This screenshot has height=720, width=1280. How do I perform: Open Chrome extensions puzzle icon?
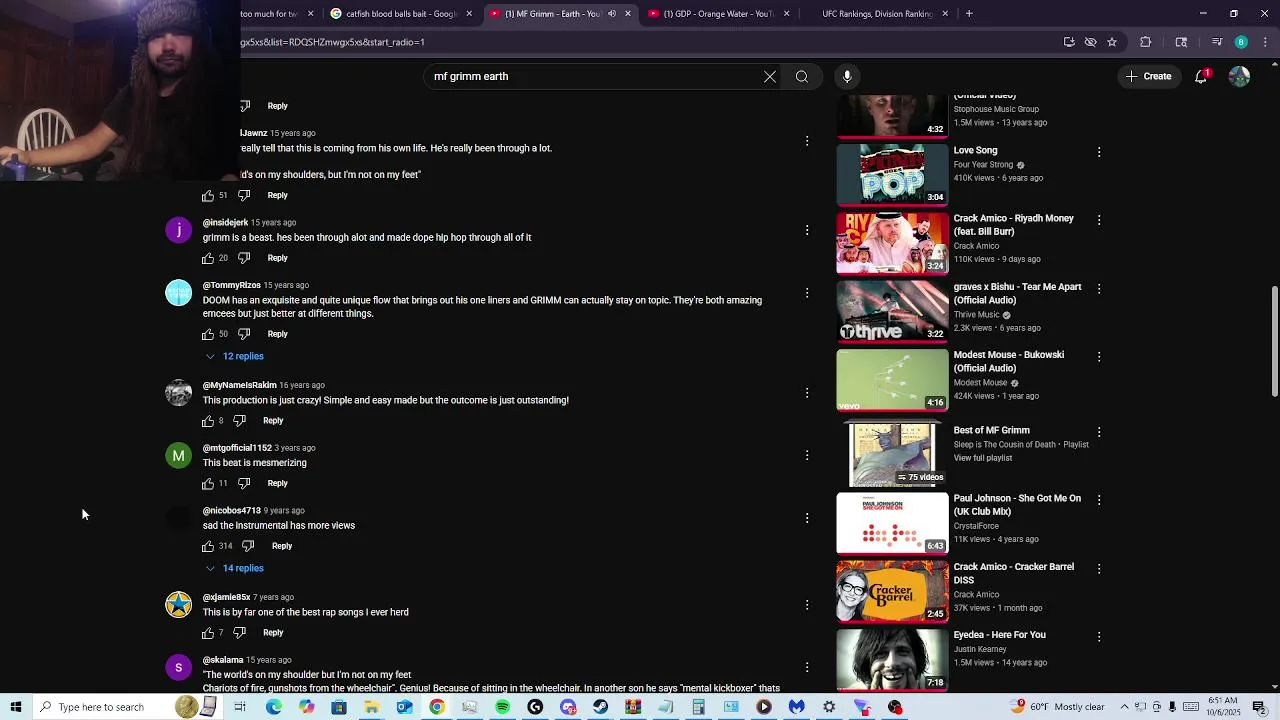[1146, 42]
